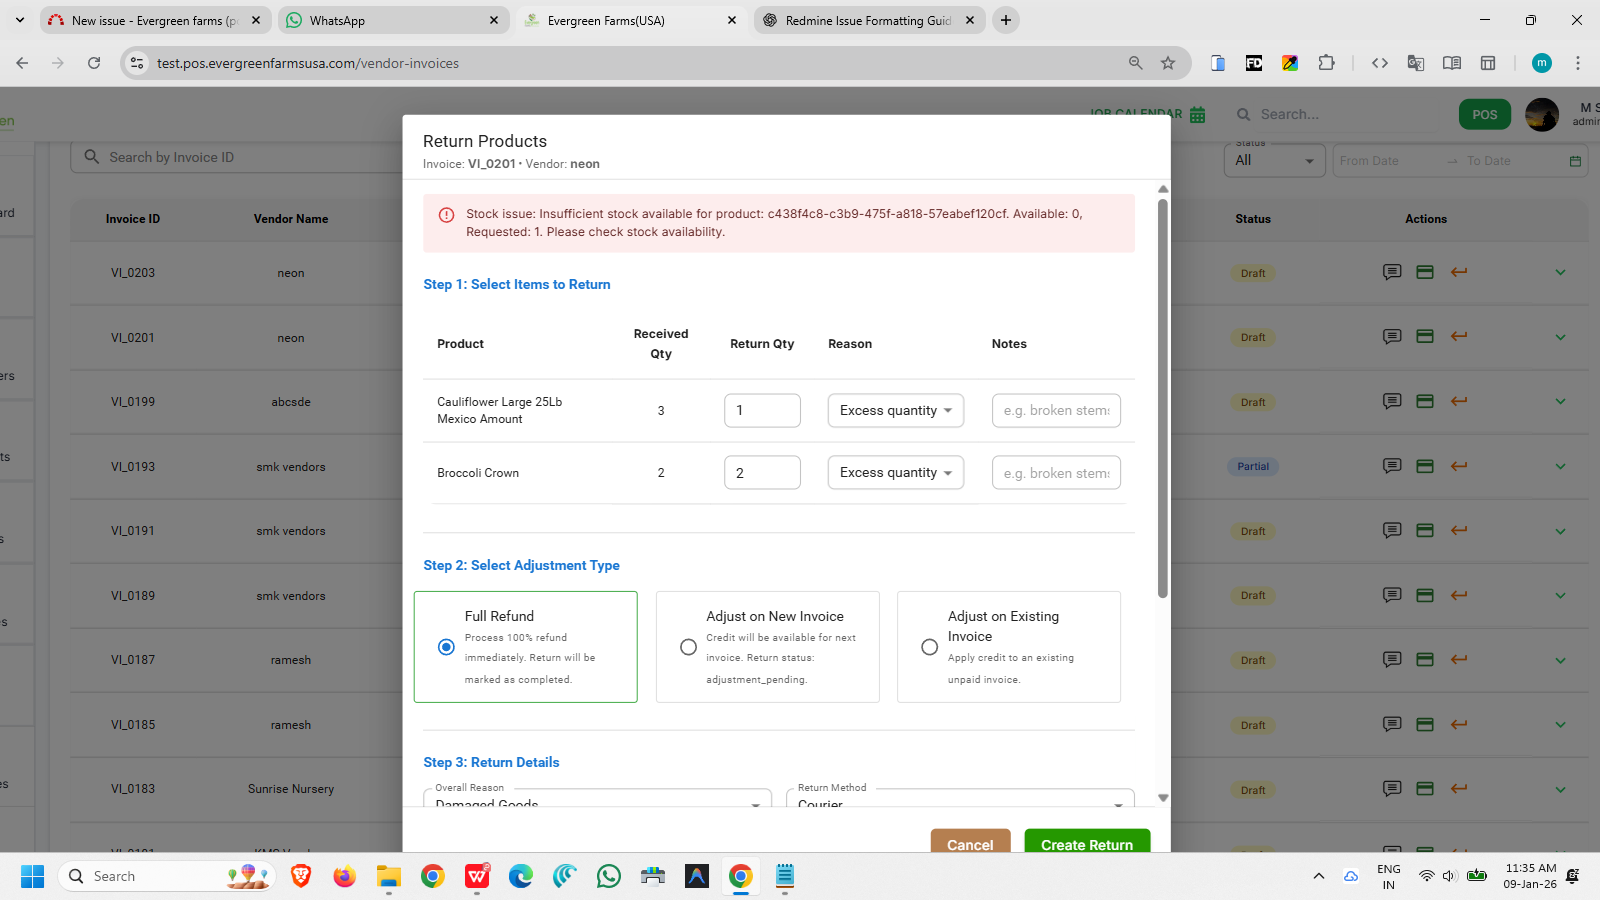Click return arrow icon for invoice VI_0193
The width and height of the screenshot is (1600, 900).
click(x=1459, y=466)
